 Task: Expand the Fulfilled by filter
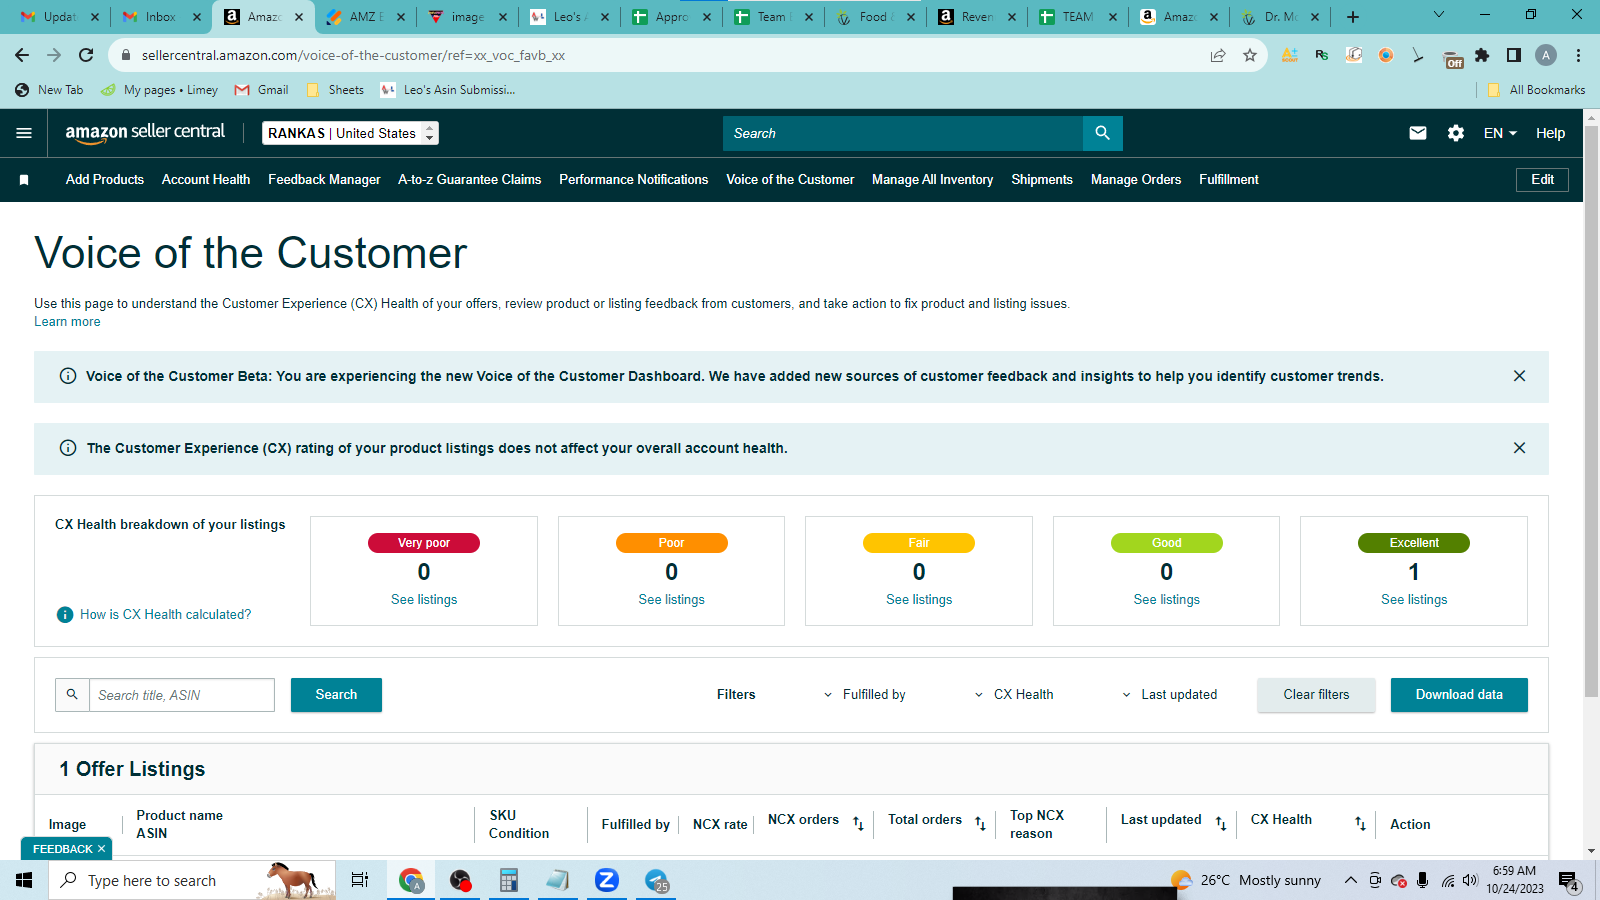pos(864,694)
